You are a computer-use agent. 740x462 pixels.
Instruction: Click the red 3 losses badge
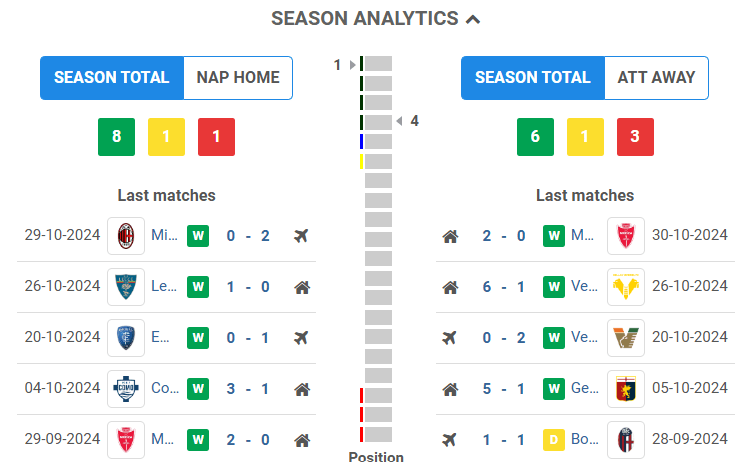pyautogui.click(x=636, y=137)
